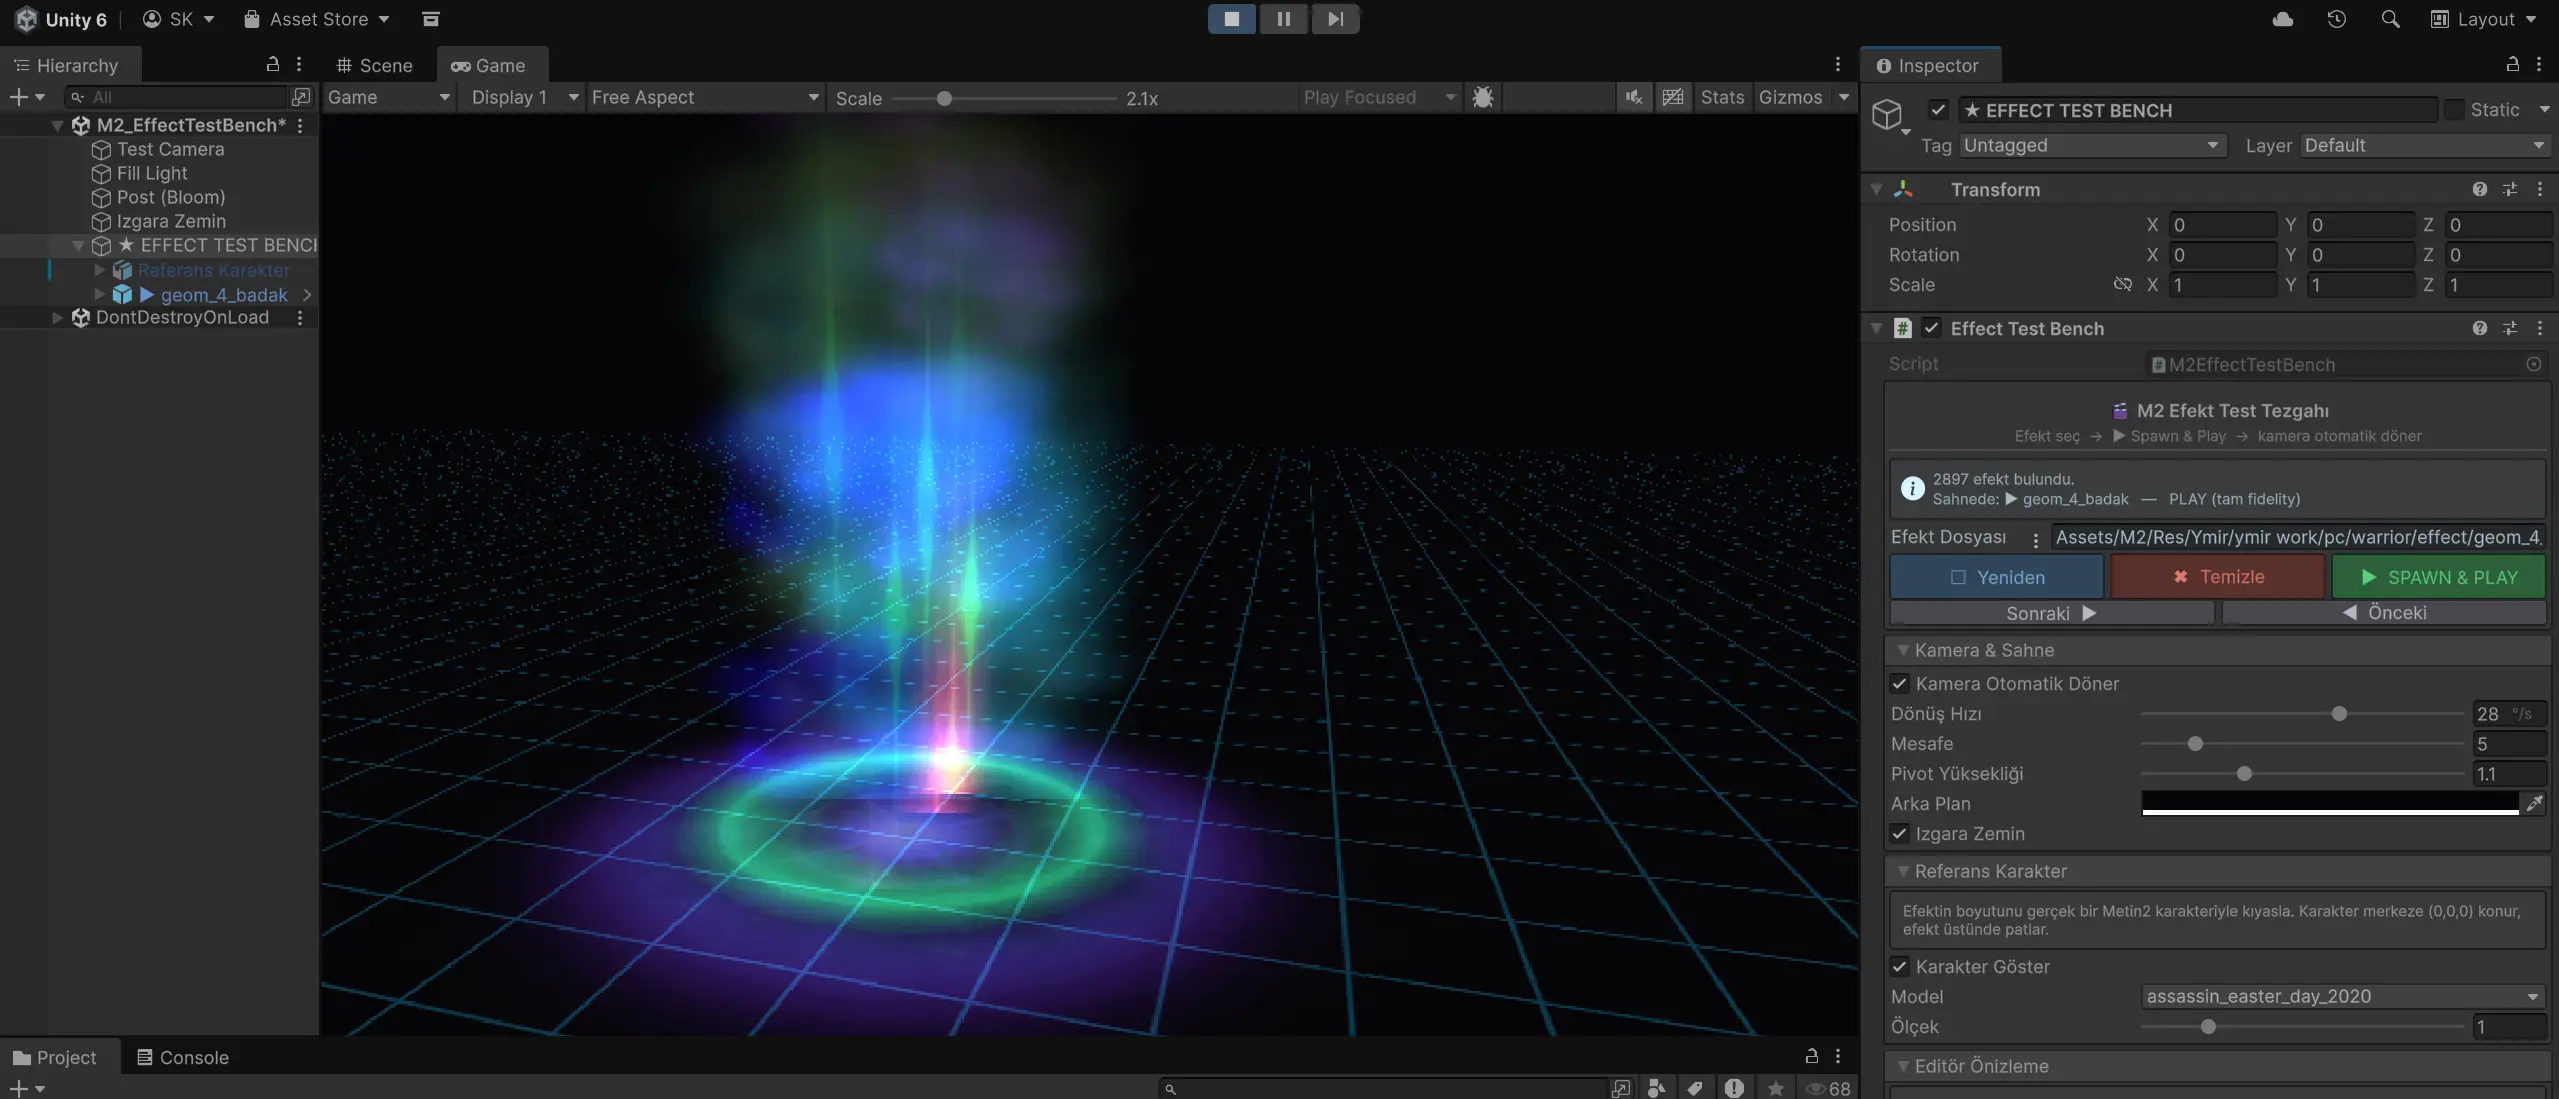Select the Inspector tab
Screen dimensions: 2559x1099
[1929, 65]
